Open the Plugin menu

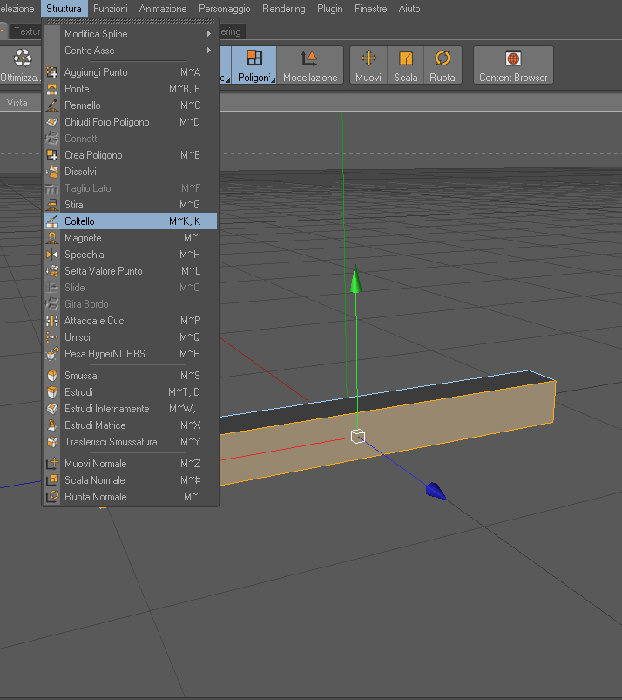[330, 8]
